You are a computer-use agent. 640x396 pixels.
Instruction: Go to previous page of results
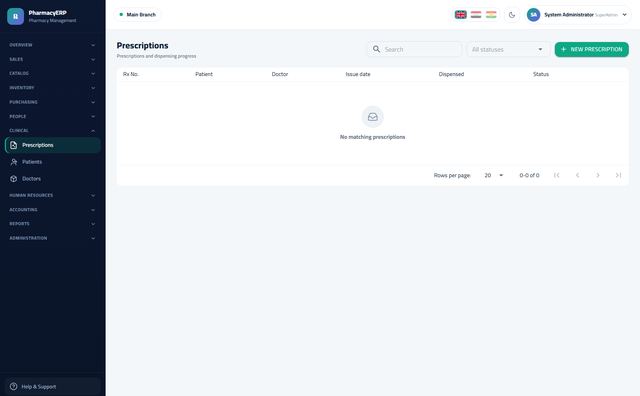pos(577,175)
